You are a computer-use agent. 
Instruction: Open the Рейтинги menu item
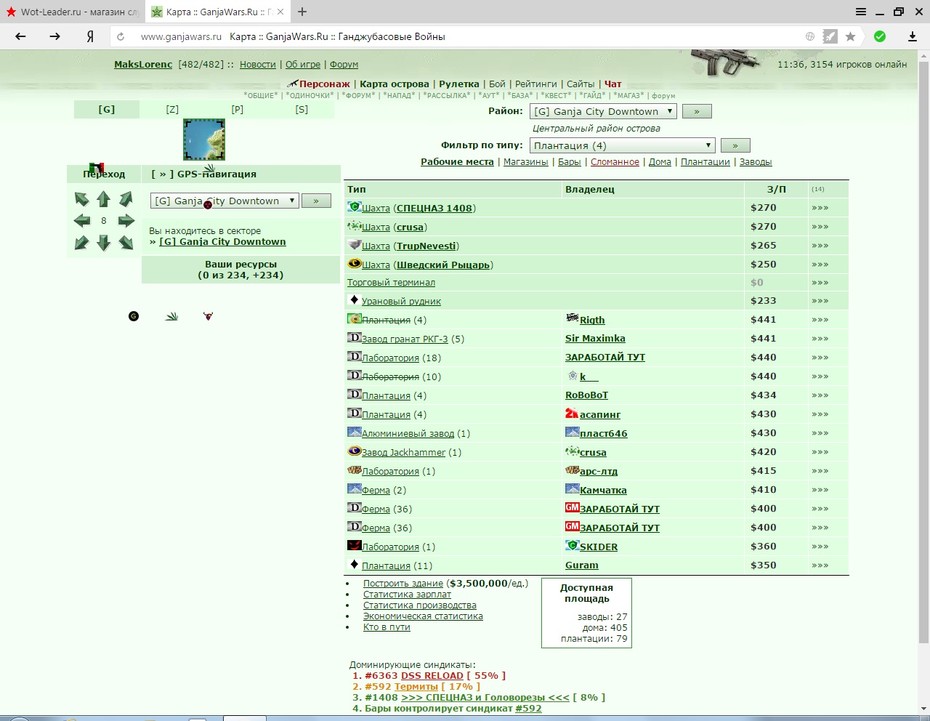536,84
